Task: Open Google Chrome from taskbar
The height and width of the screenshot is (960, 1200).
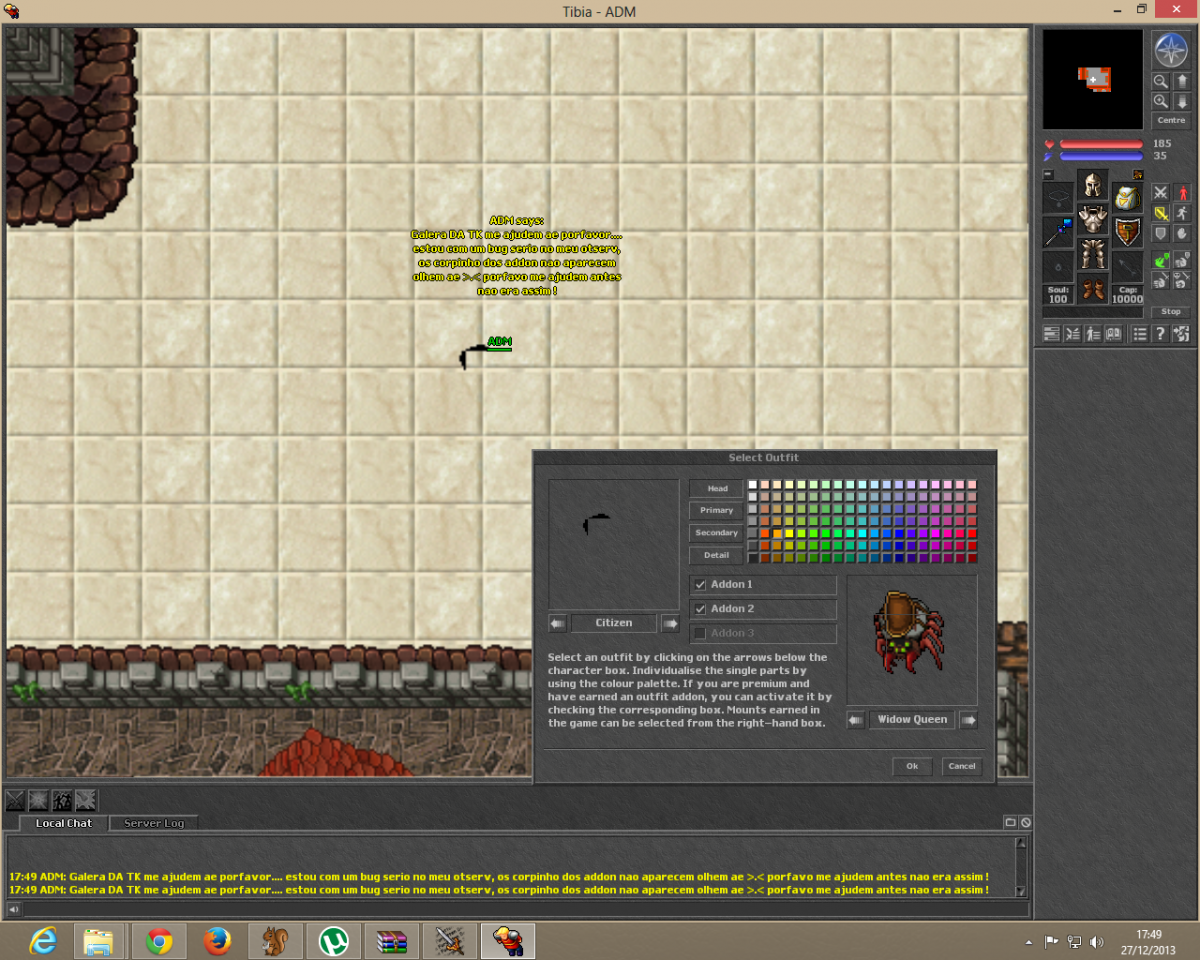Action: (x=159, y=941)
